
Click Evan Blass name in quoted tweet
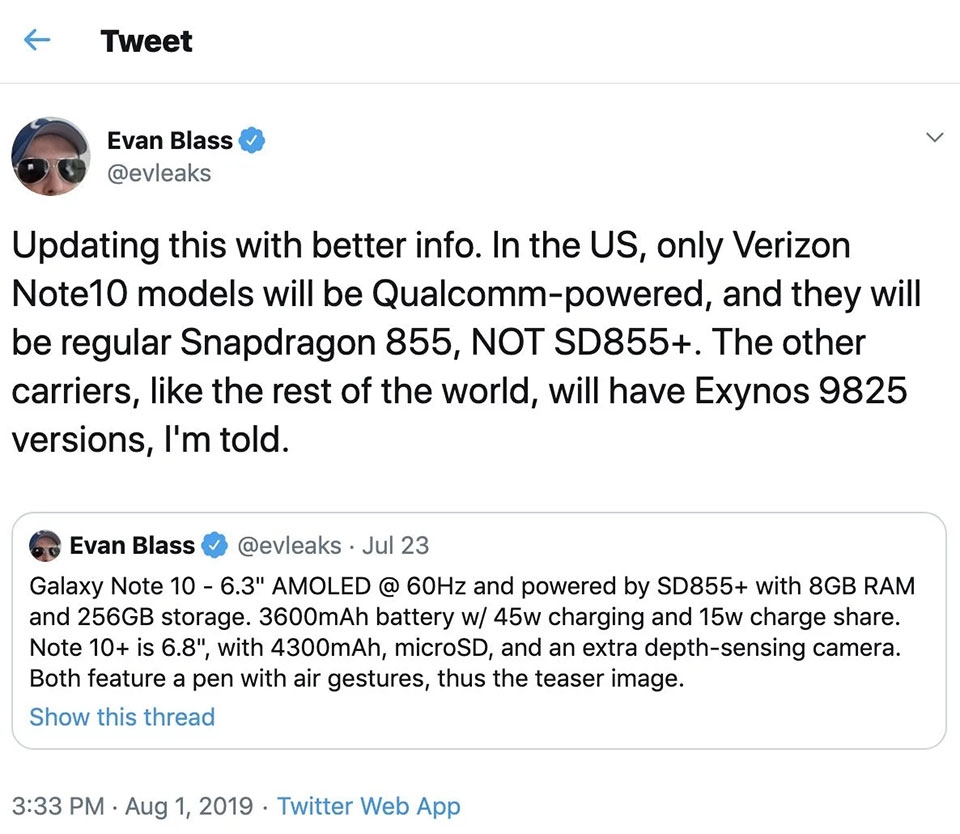point(132,545)
